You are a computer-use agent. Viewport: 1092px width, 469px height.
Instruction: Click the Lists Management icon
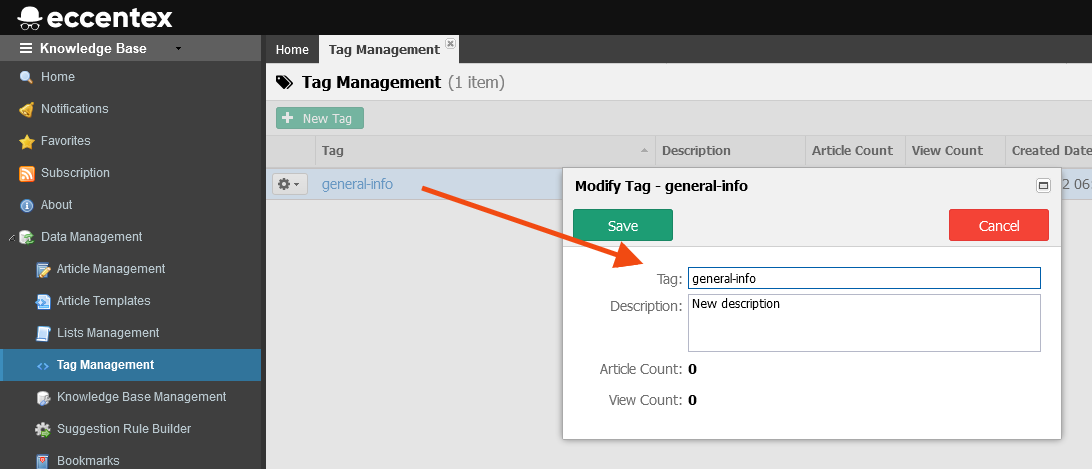[x=43, y=333]
